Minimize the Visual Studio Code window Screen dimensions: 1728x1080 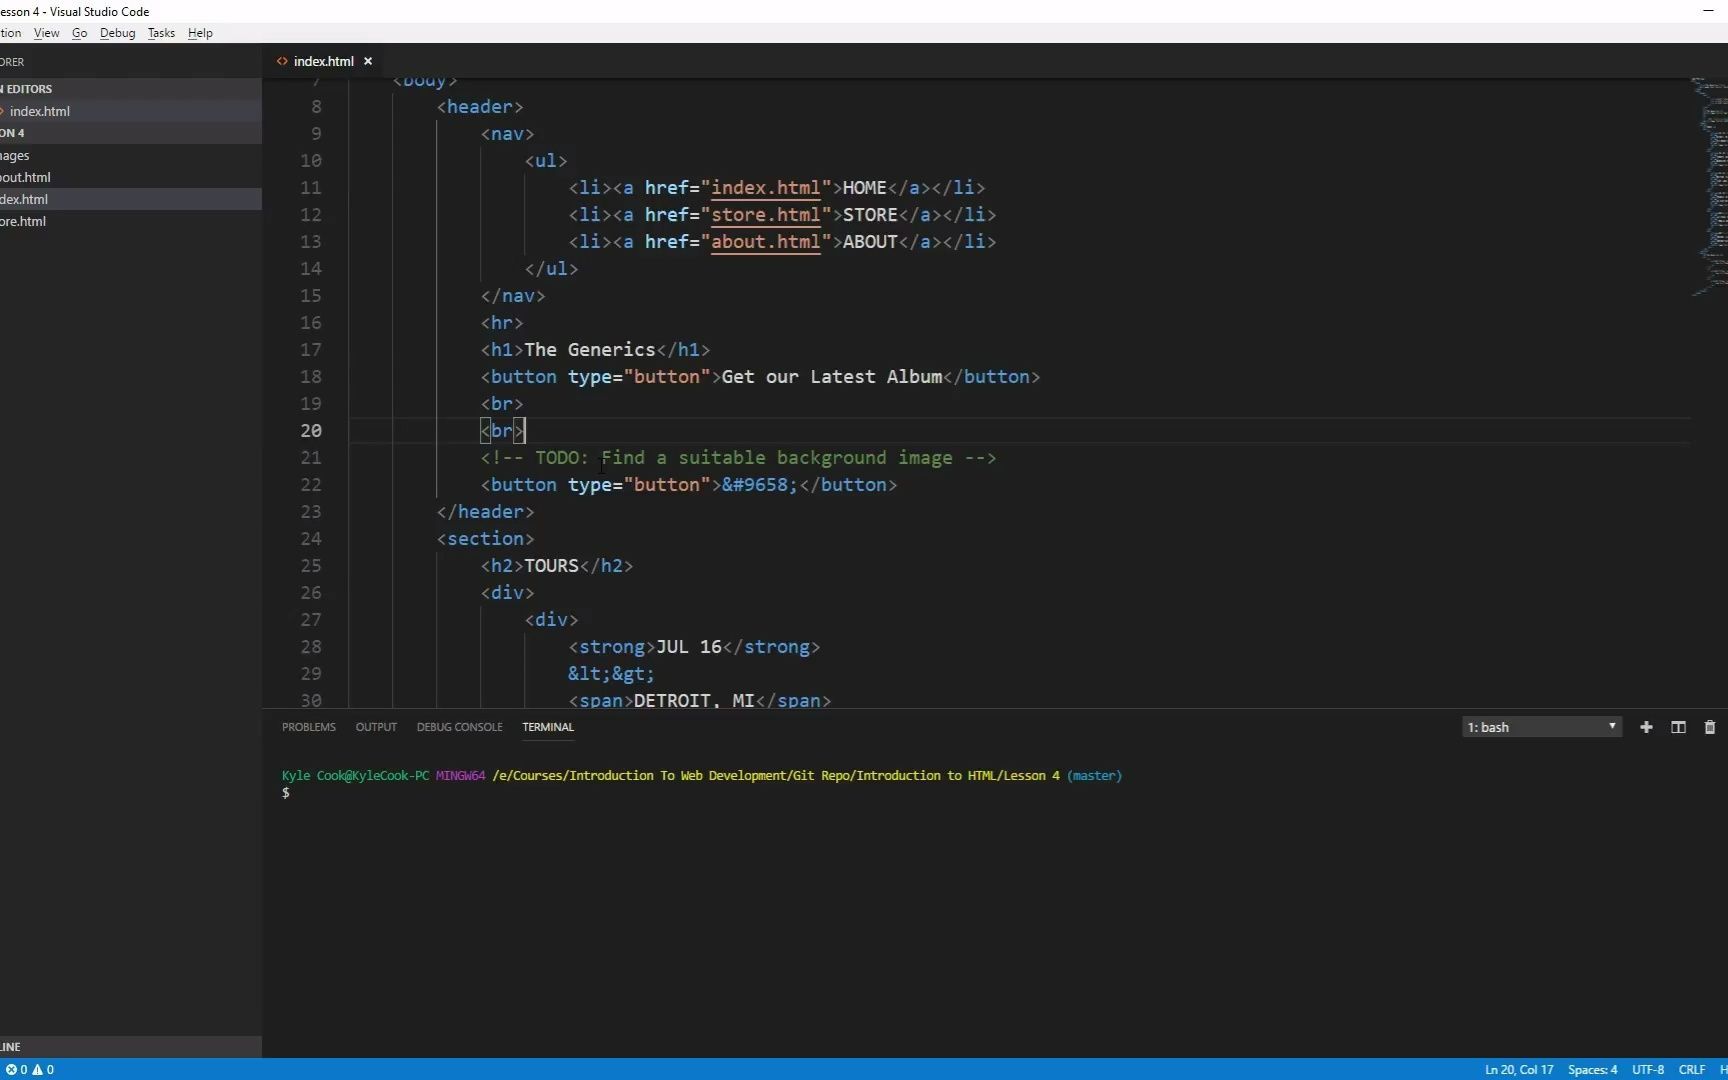tap(1708, 11)
